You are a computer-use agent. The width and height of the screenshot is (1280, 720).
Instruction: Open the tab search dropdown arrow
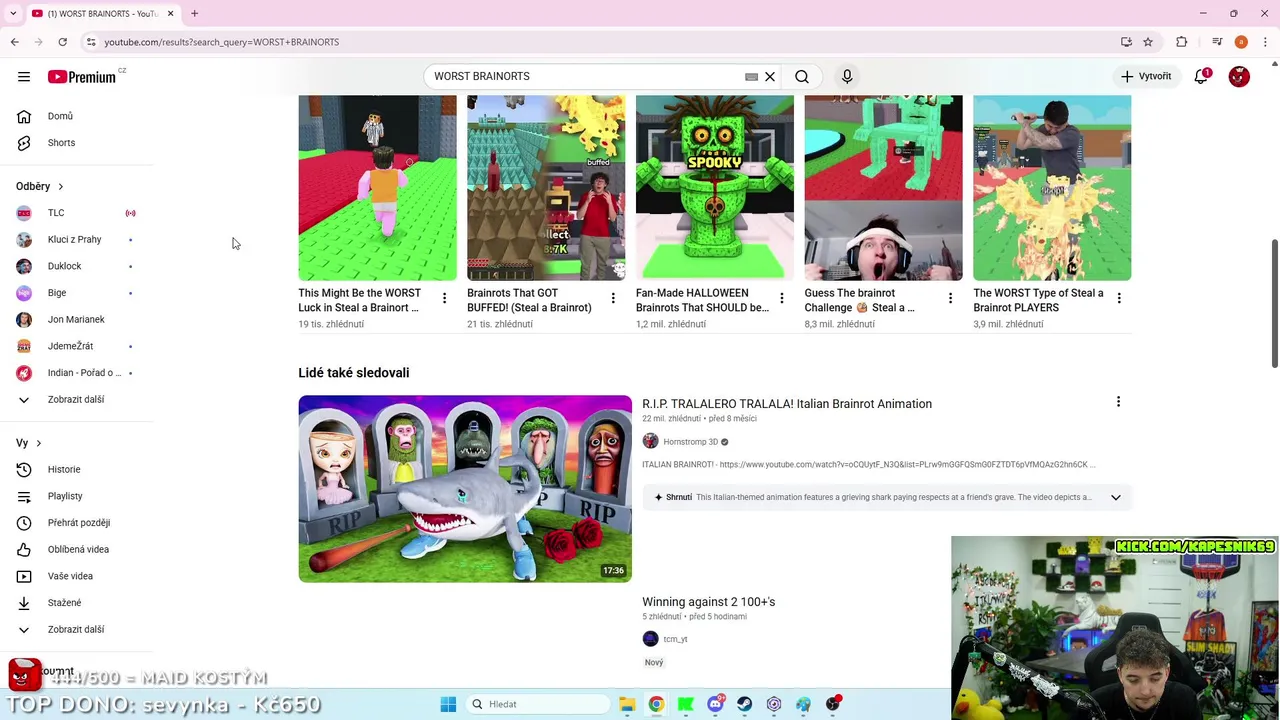13,13
